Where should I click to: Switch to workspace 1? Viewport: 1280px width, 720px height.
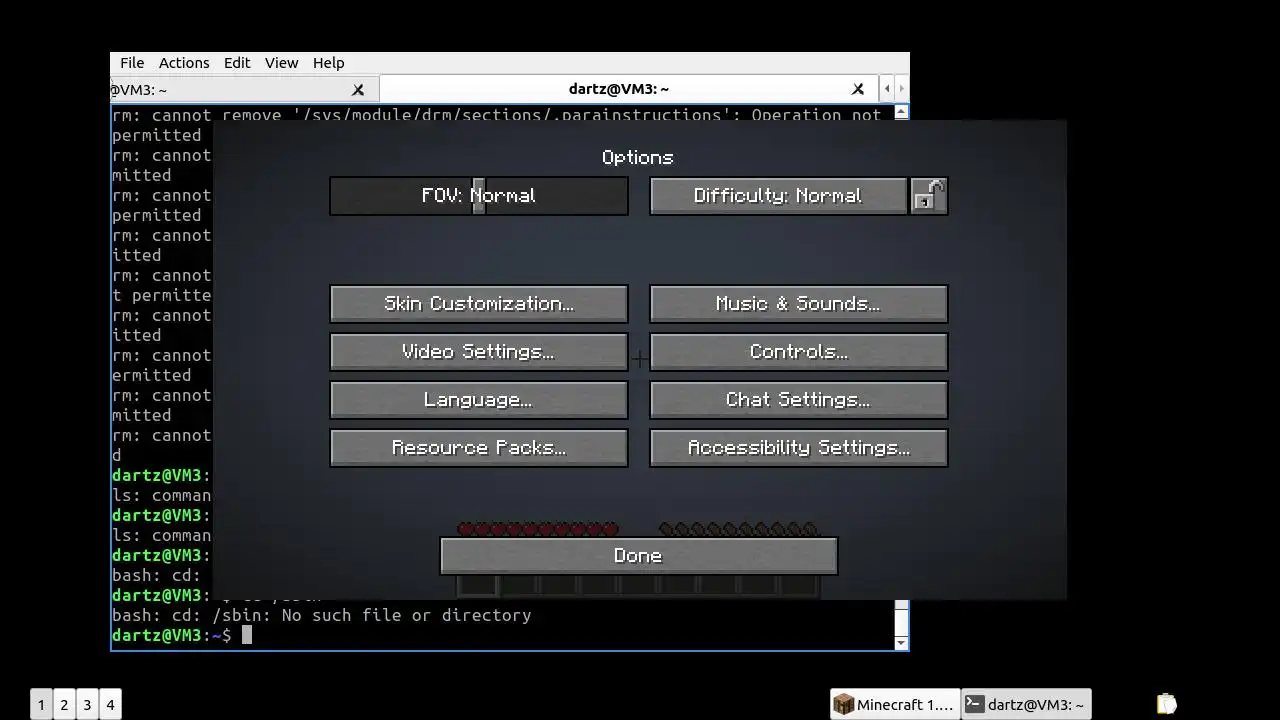[41, 705]
